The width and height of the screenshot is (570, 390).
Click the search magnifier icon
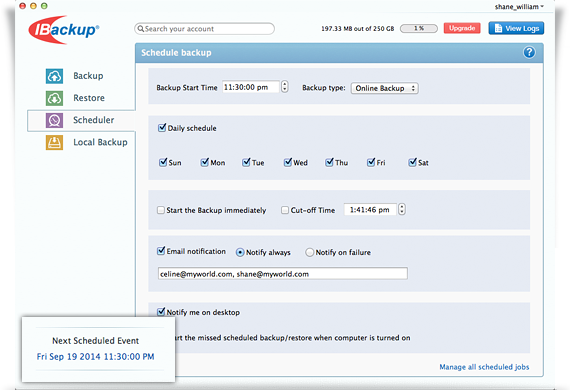[141, 29]
